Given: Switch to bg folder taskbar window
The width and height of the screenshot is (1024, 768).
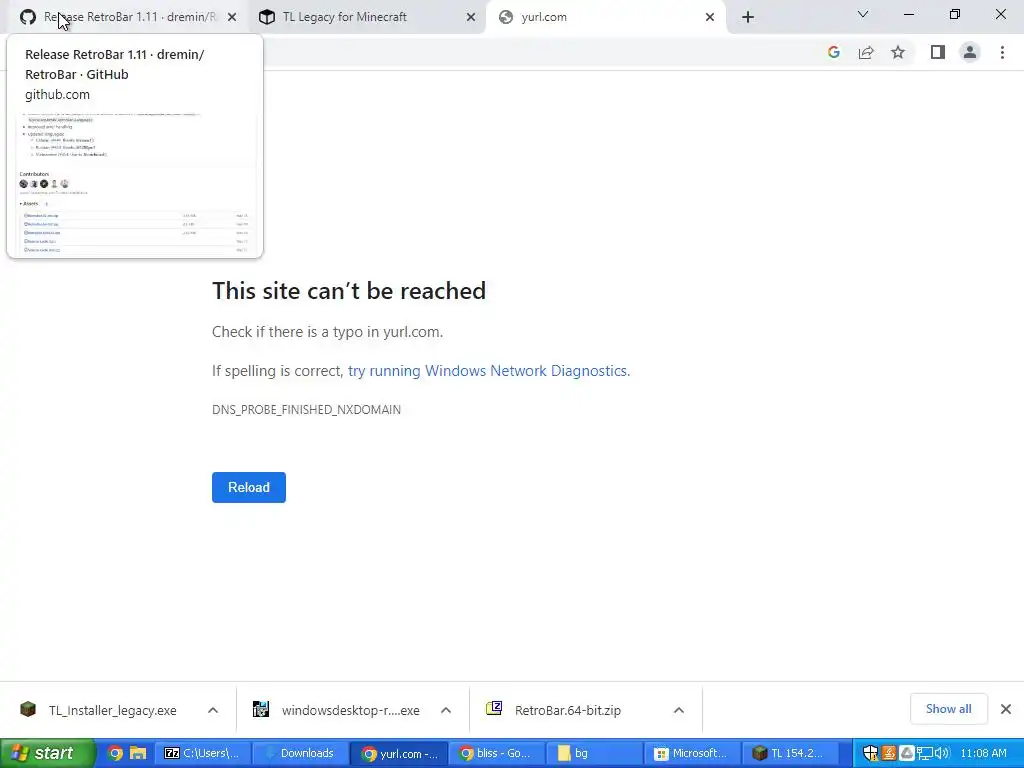Looking at the screenshot, I should 594,753.
